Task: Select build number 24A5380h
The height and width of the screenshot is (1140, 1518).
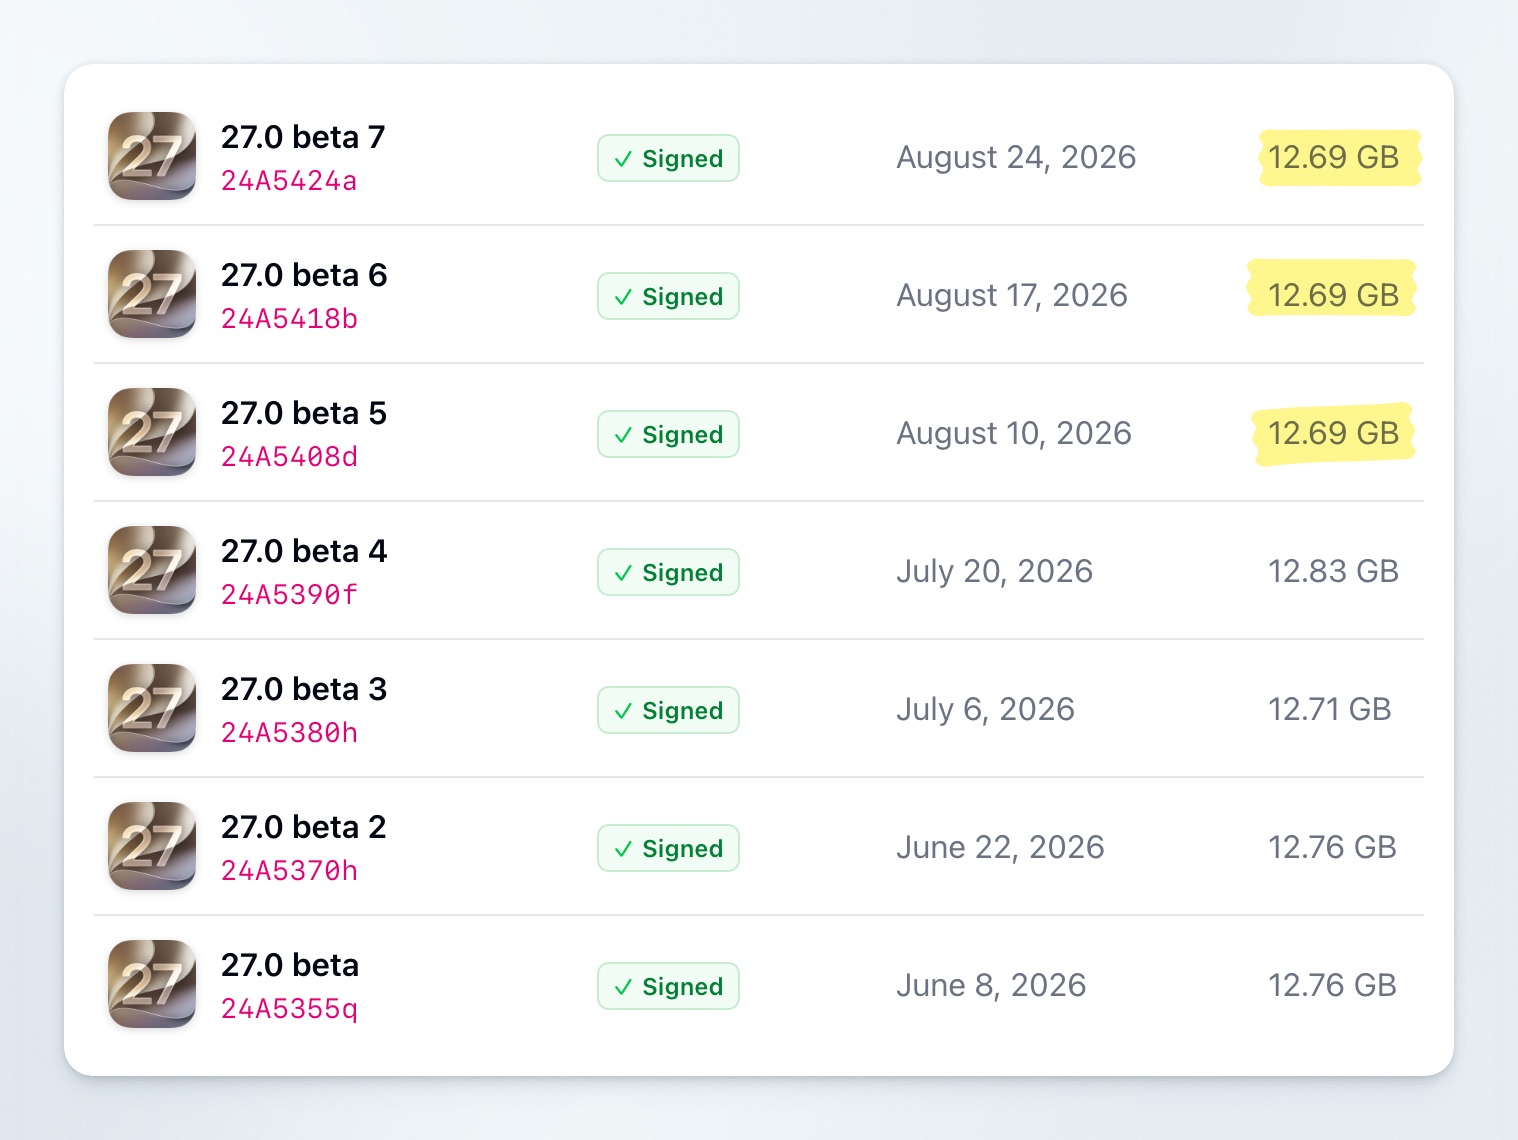Action: (x=289, y=733)
